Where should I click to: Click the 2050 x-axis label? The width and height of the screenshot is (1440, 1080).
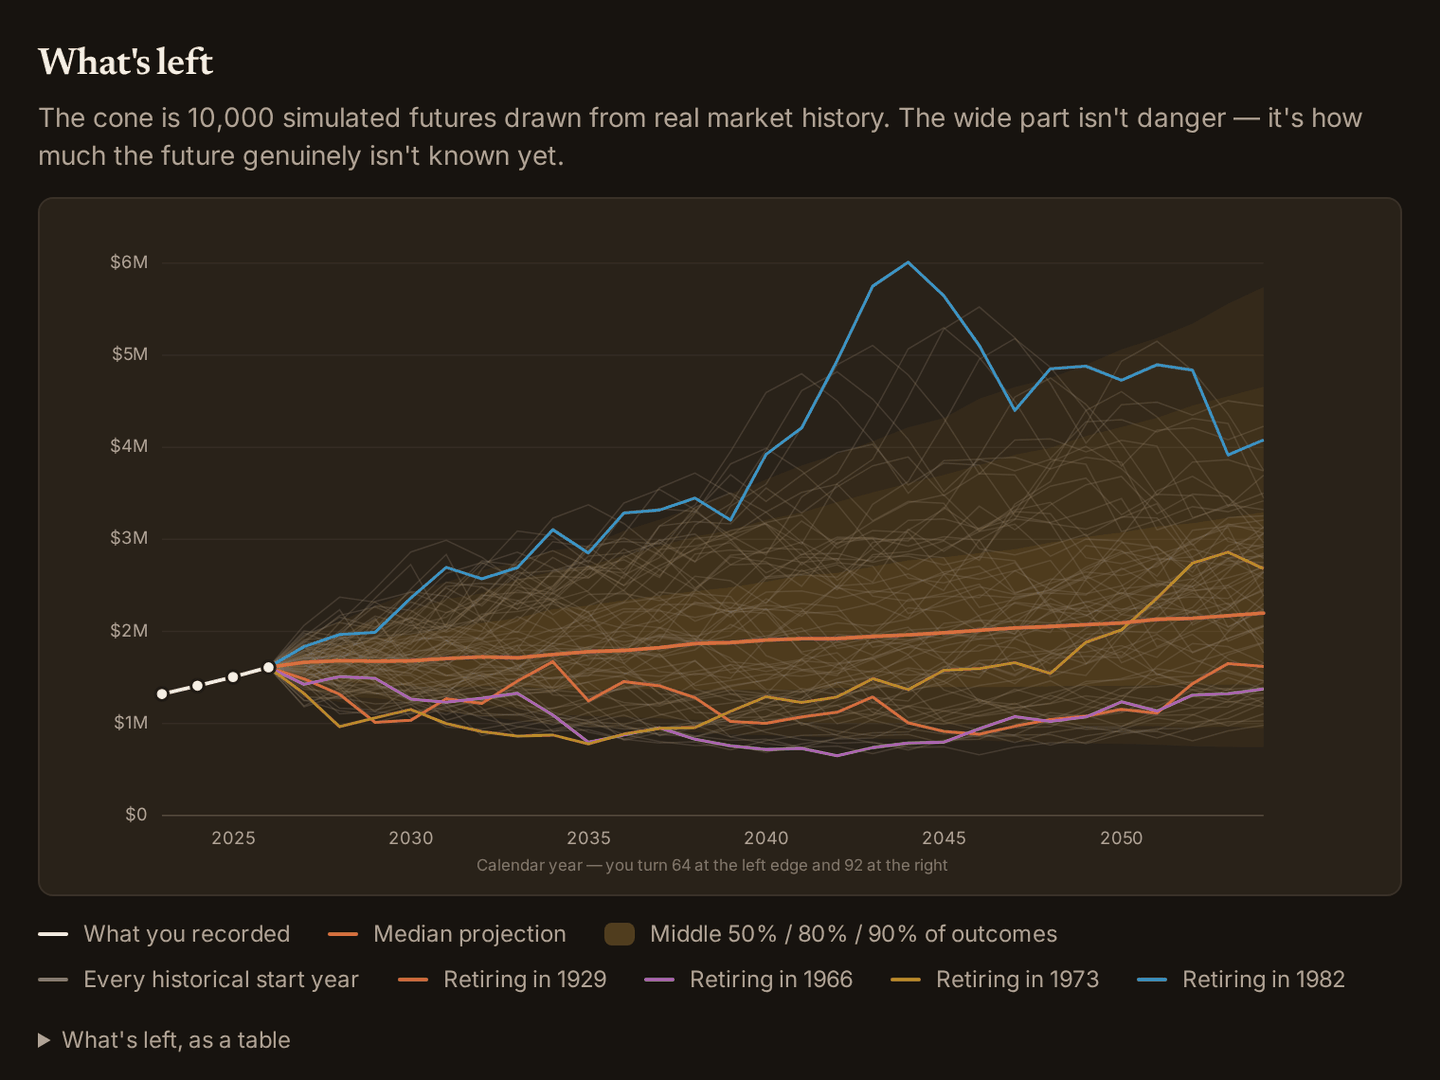pos(1122,838)
